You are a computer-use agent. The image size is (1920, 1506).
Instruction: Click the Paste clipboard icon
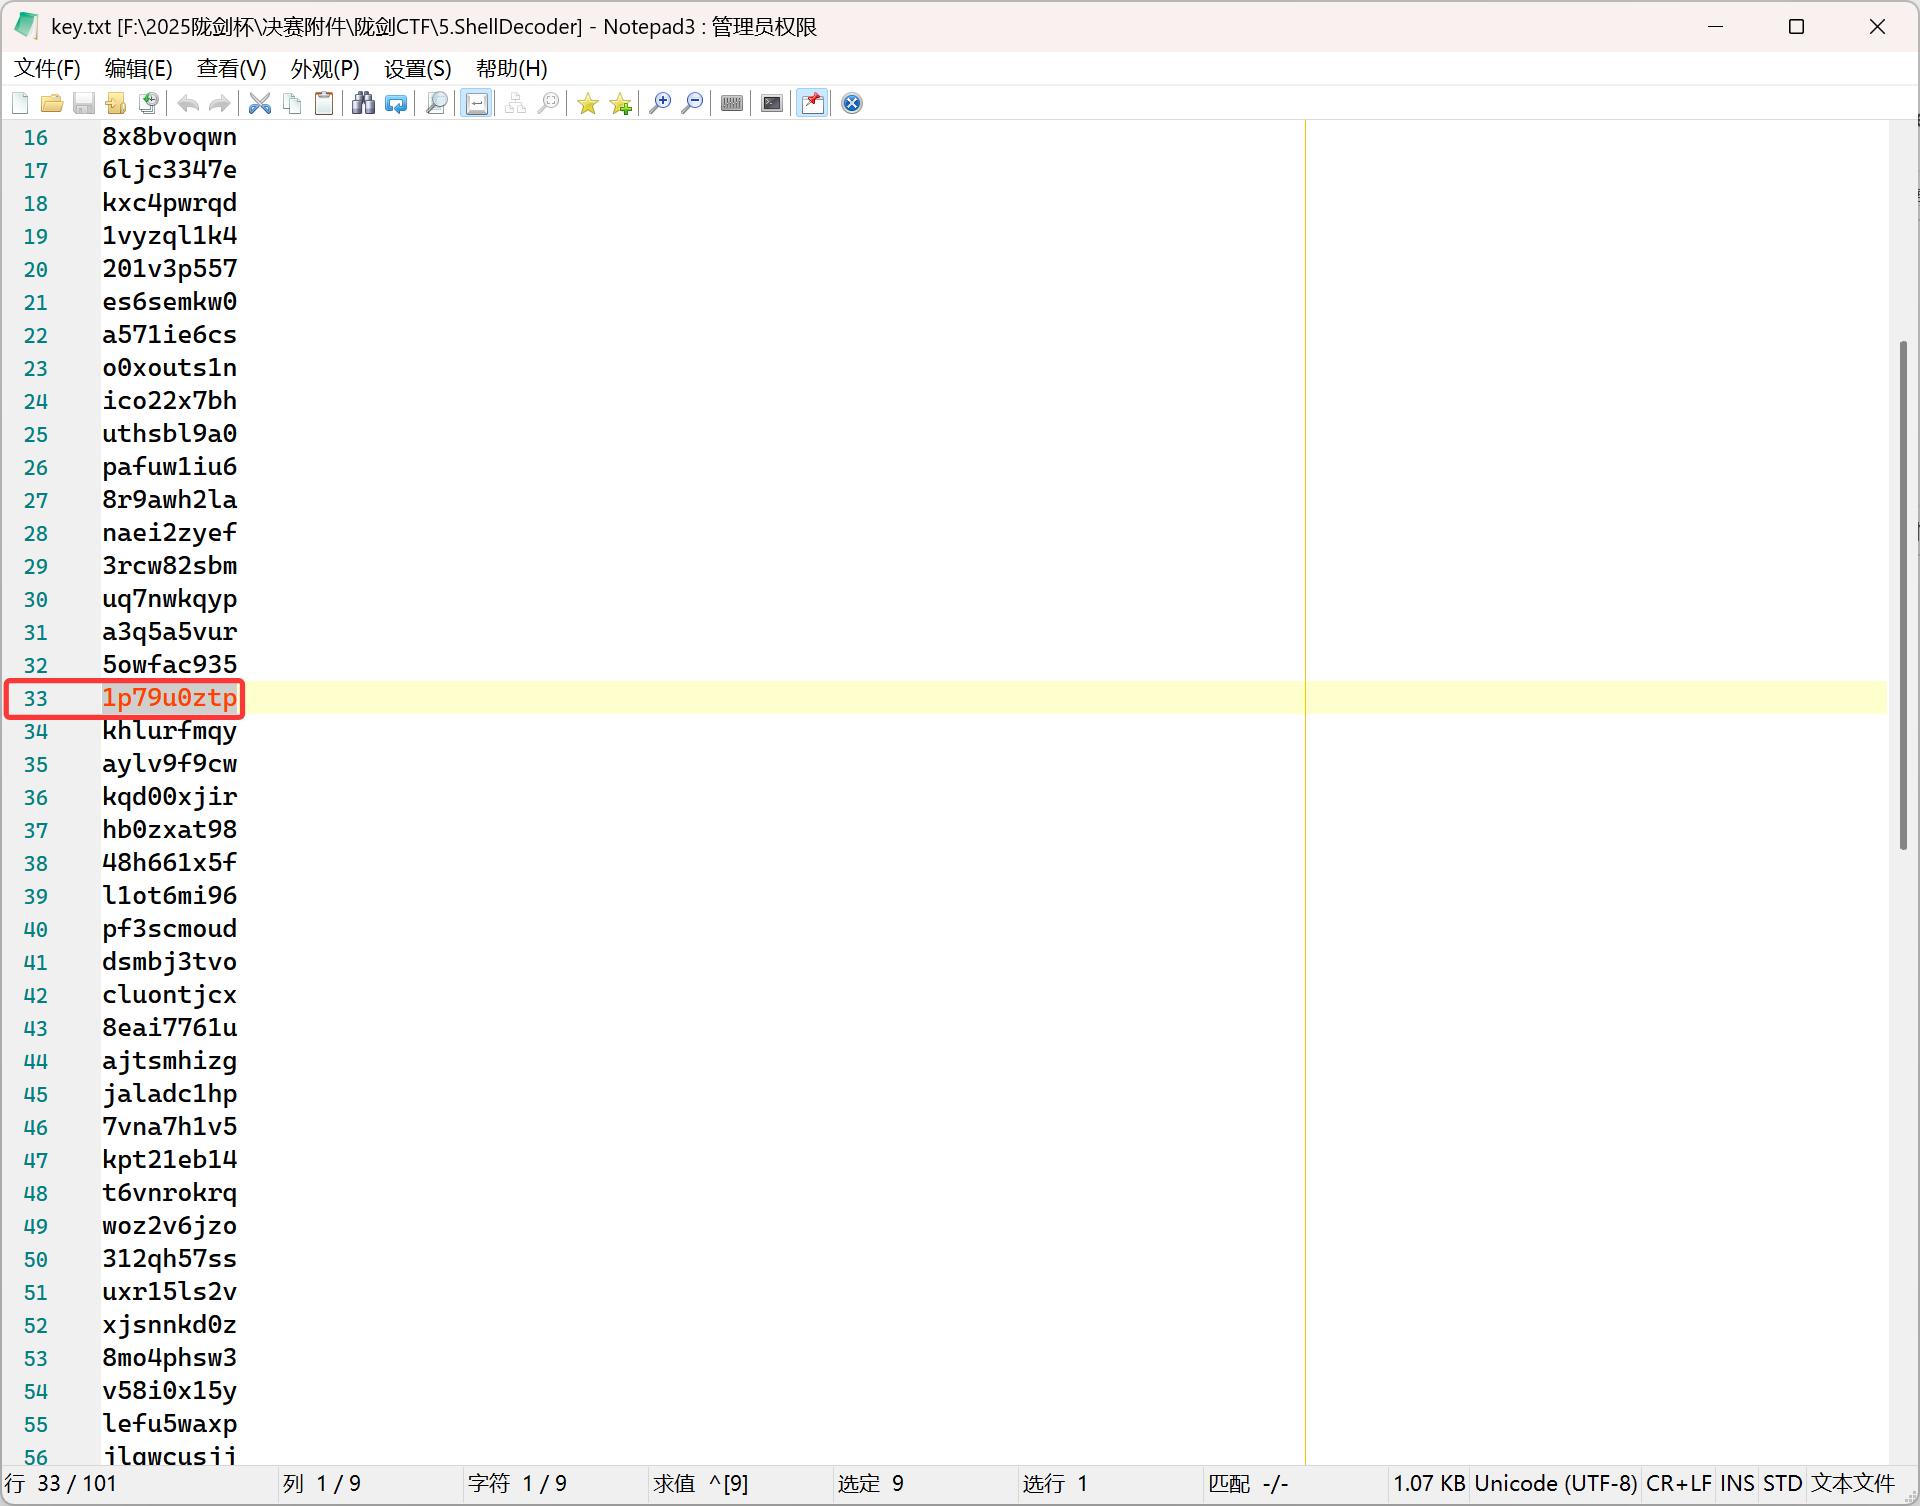(x=324, y=103)
